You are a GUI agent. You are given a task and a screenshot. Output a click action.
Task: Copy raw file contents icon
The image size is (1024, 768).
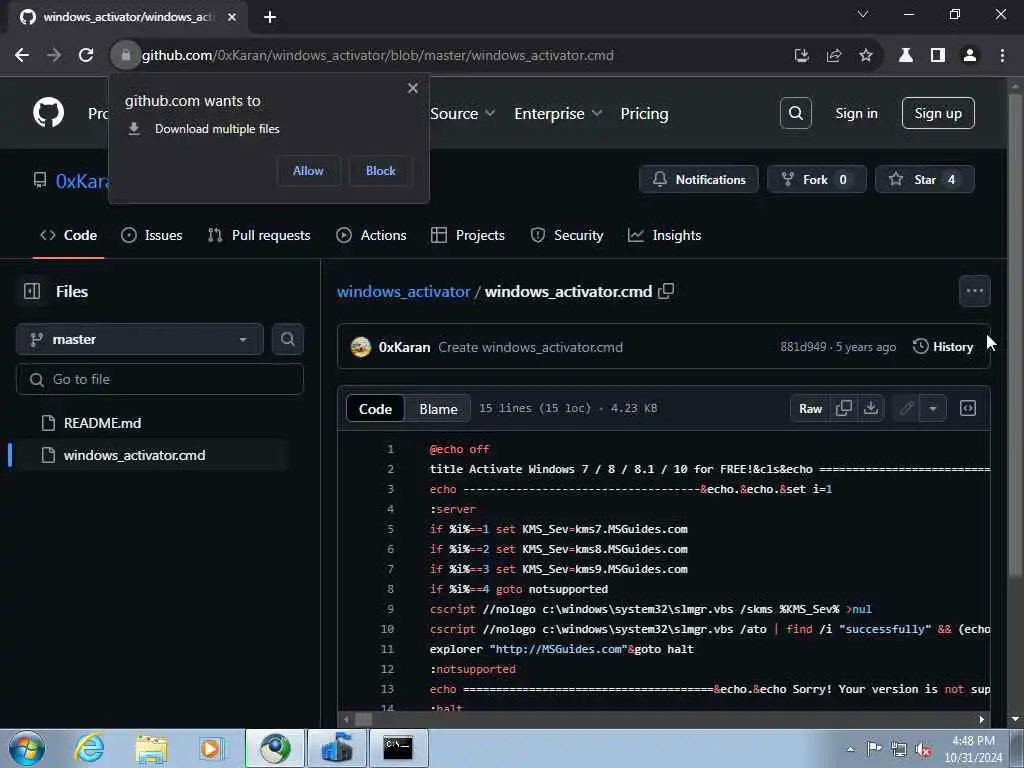point(844,409)
